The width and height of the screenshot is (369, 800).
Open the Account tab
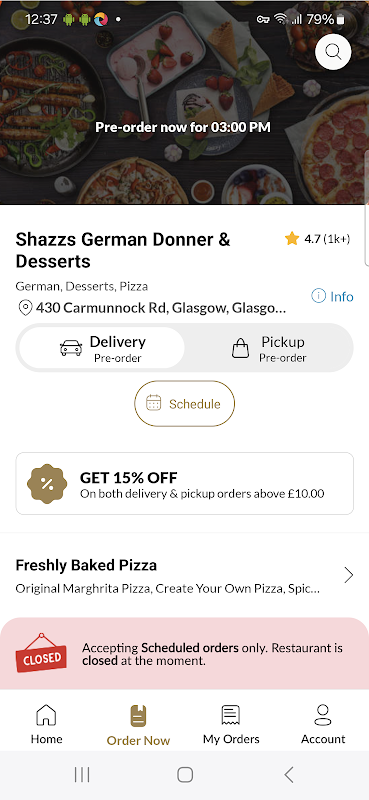click(323, 725)
